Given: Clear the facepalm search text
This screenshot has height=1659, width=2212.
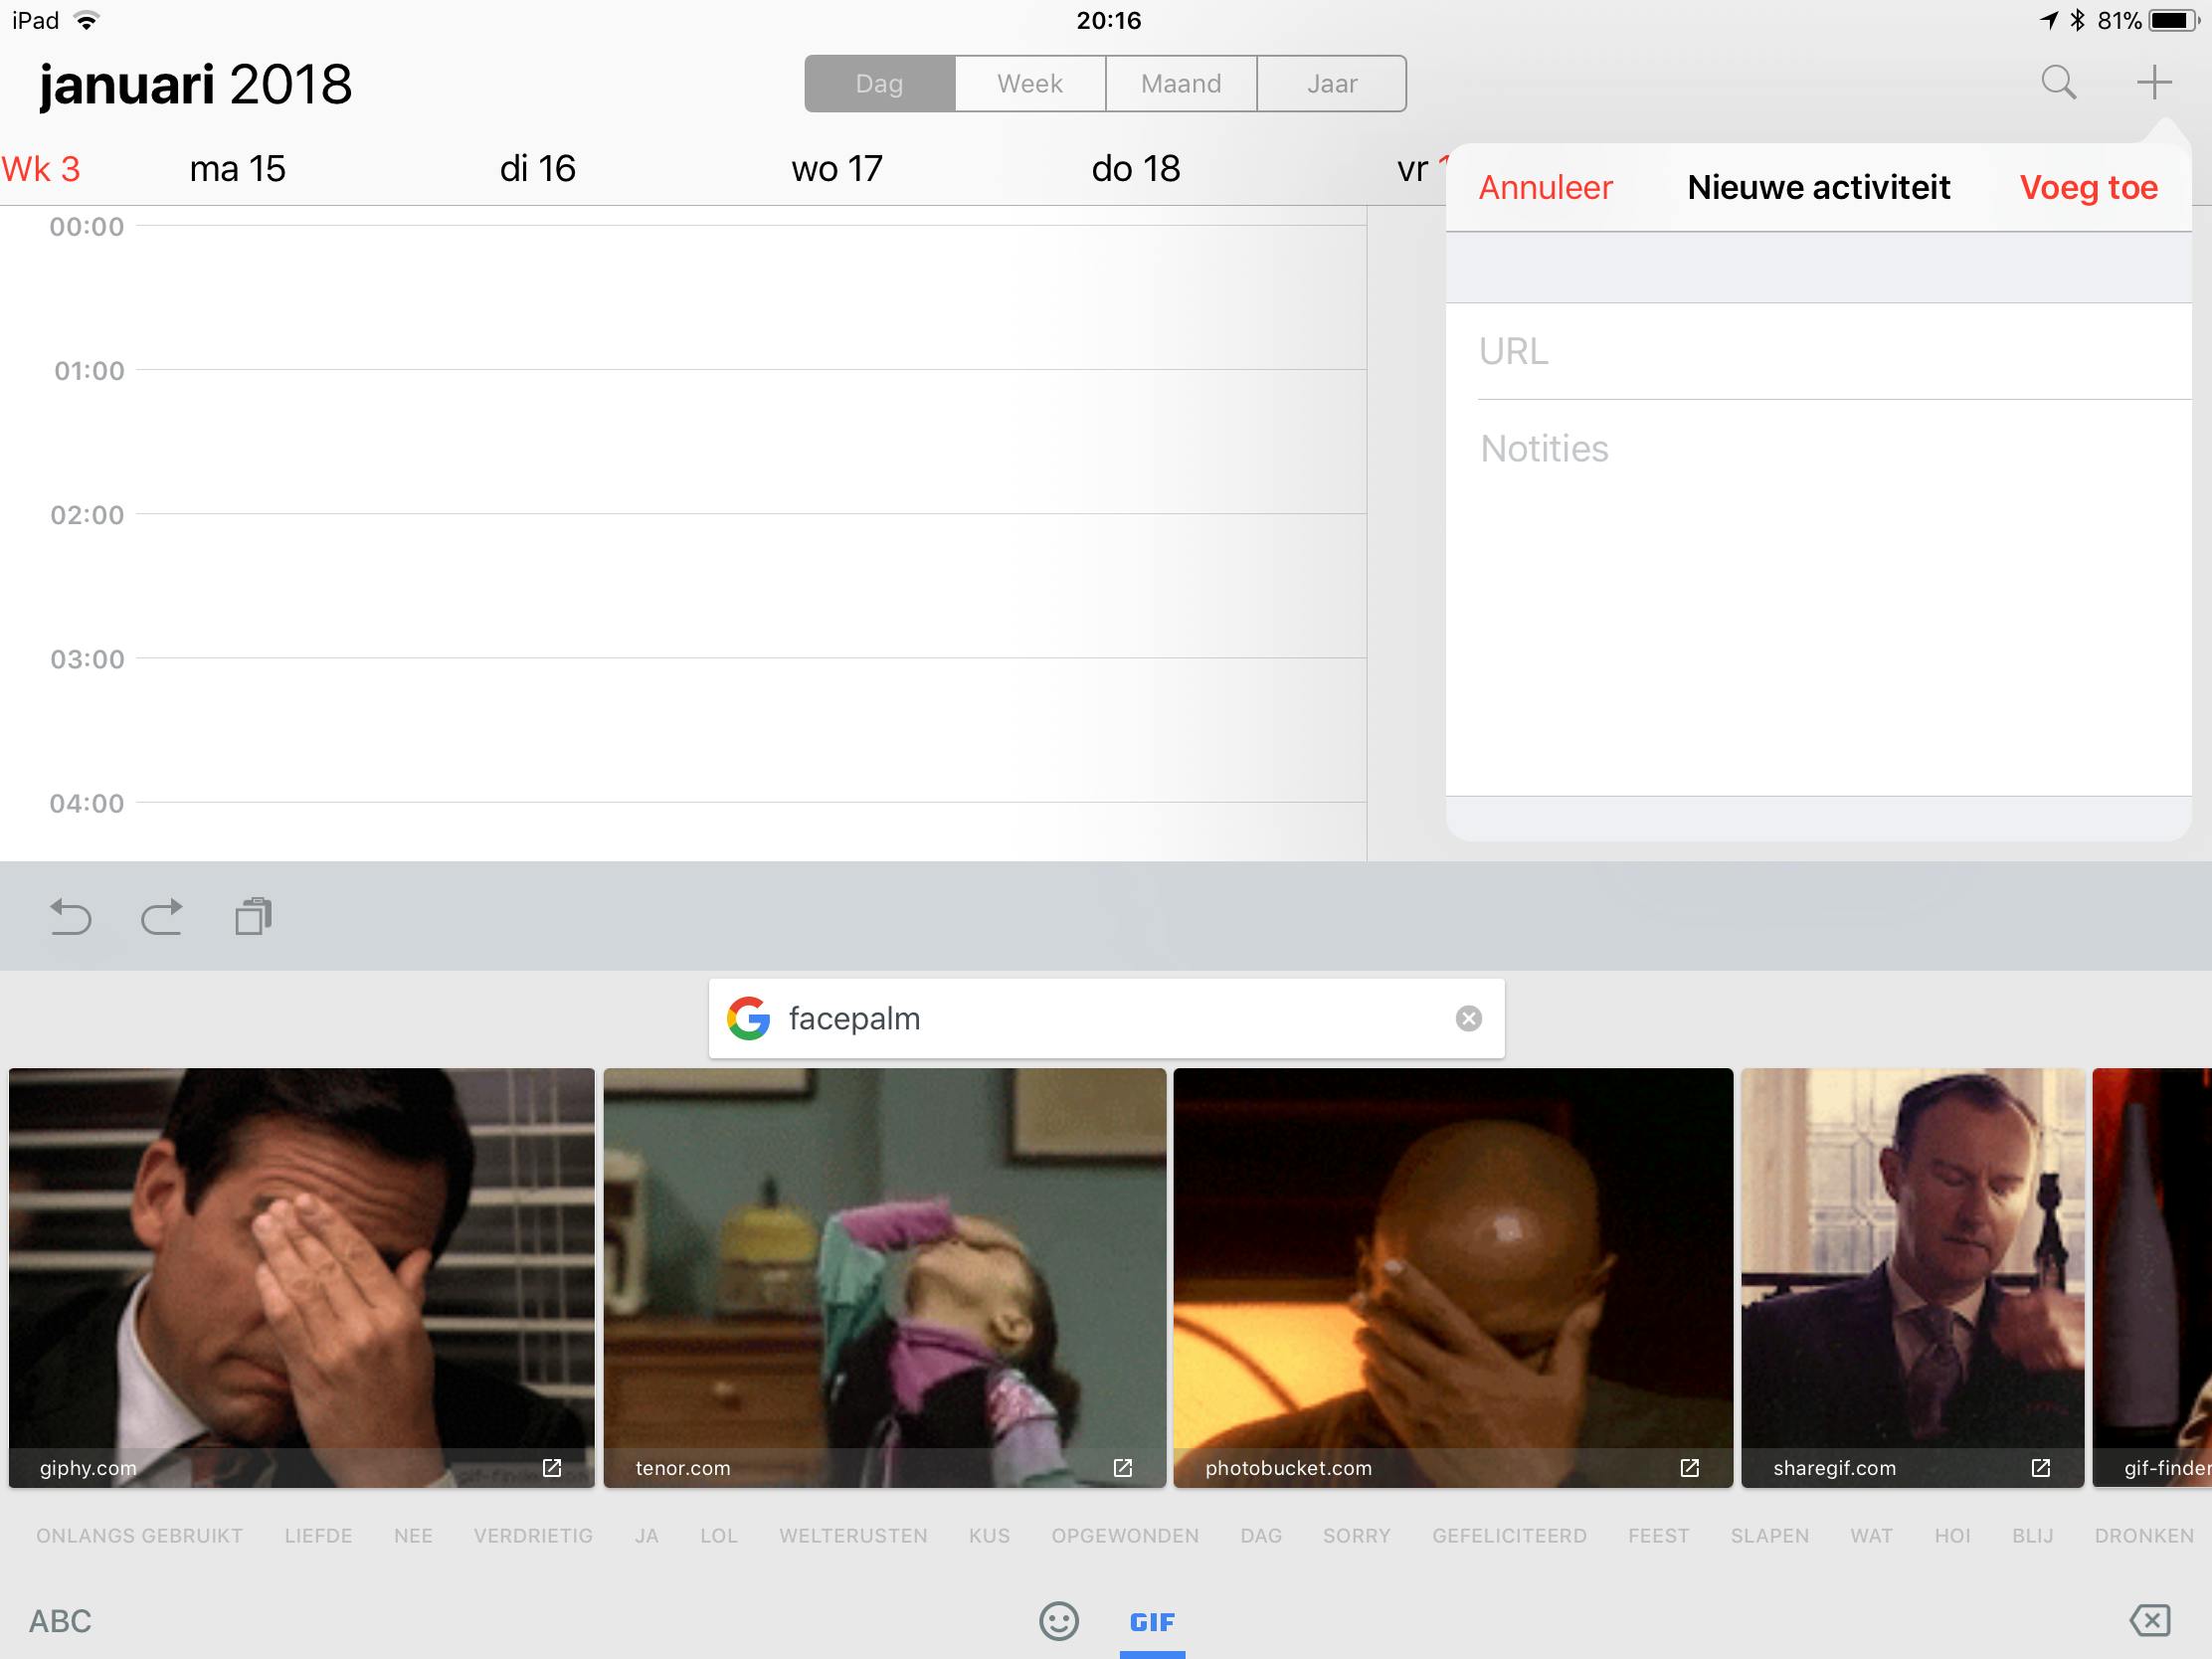Looking at the screenshot, I should tap(1468, 1018).
